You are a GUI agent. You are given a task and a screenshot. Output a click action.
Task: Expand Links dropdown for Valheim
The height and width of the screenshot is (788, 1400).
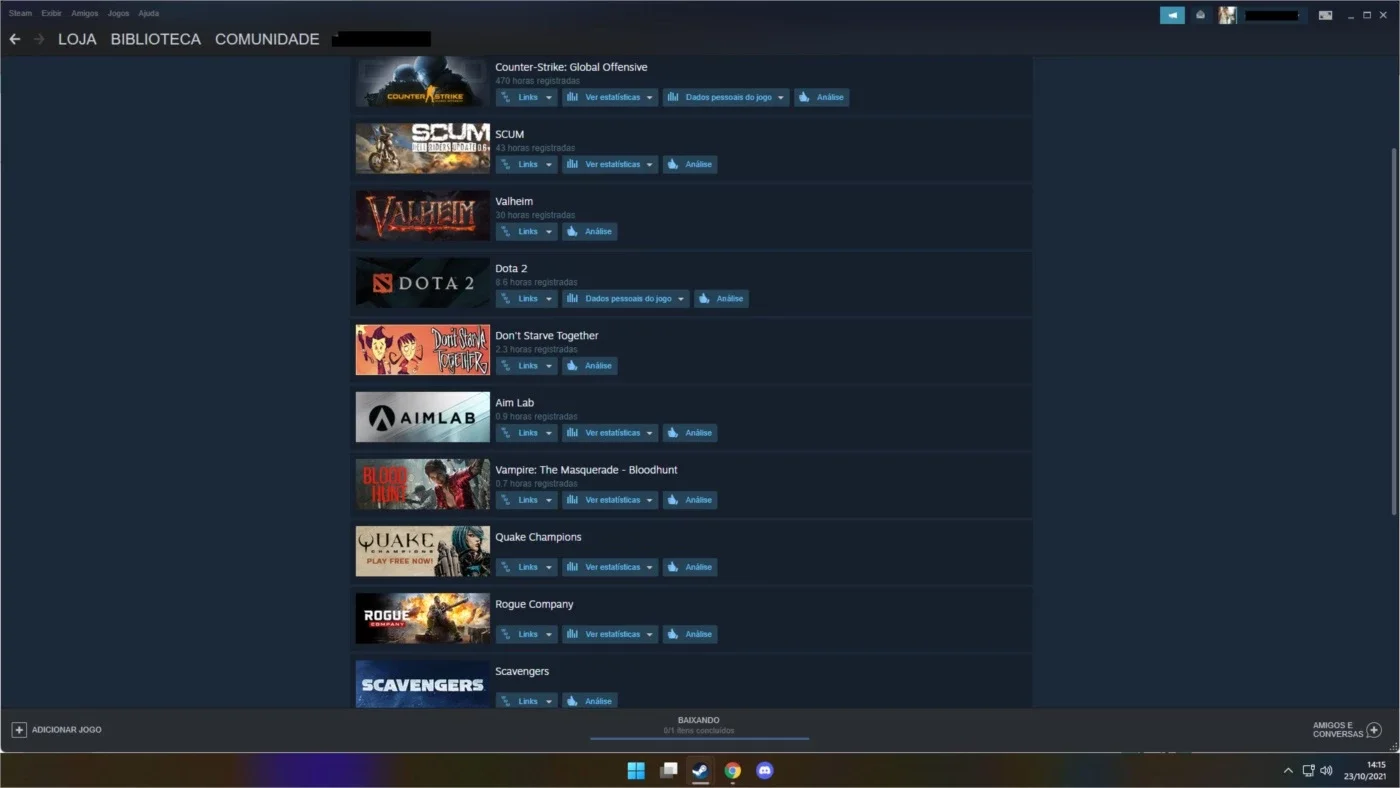point(527,231)
